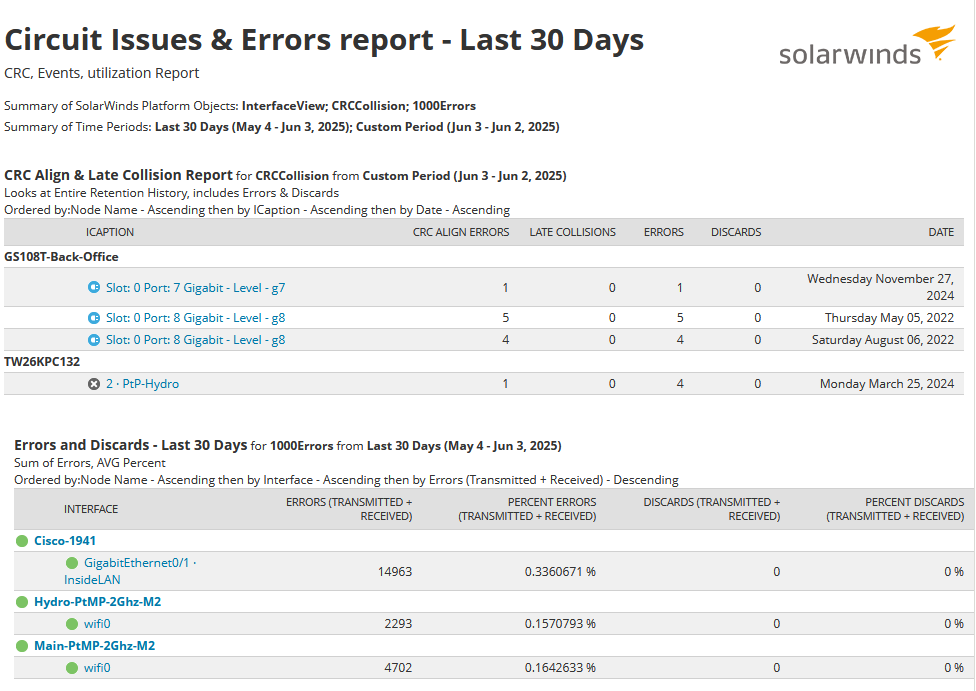976x691 pixels.
Task: Click green status dot beside GigabitEthernet0/1
Action: (x=72, y=563)
